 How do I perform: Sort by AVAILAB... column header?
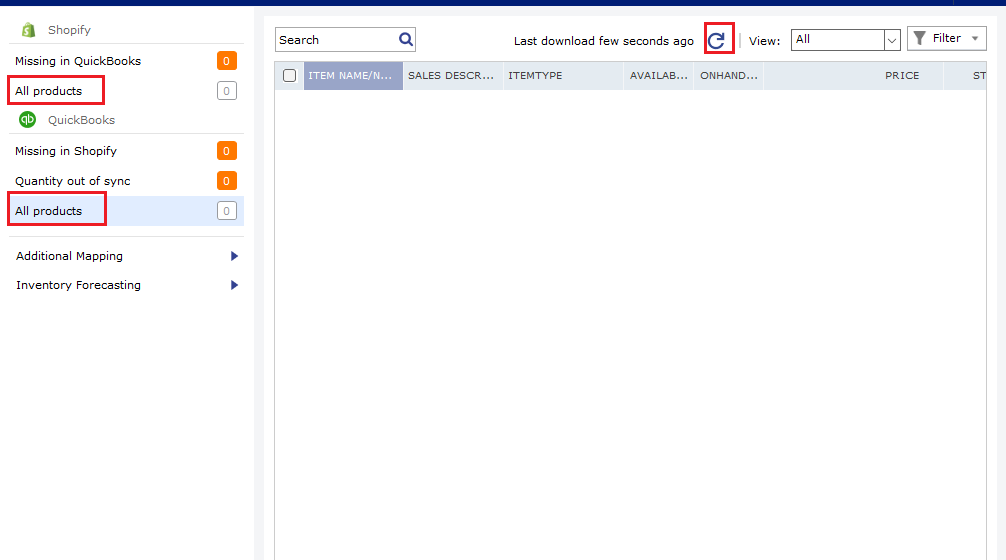pos(658,76)
